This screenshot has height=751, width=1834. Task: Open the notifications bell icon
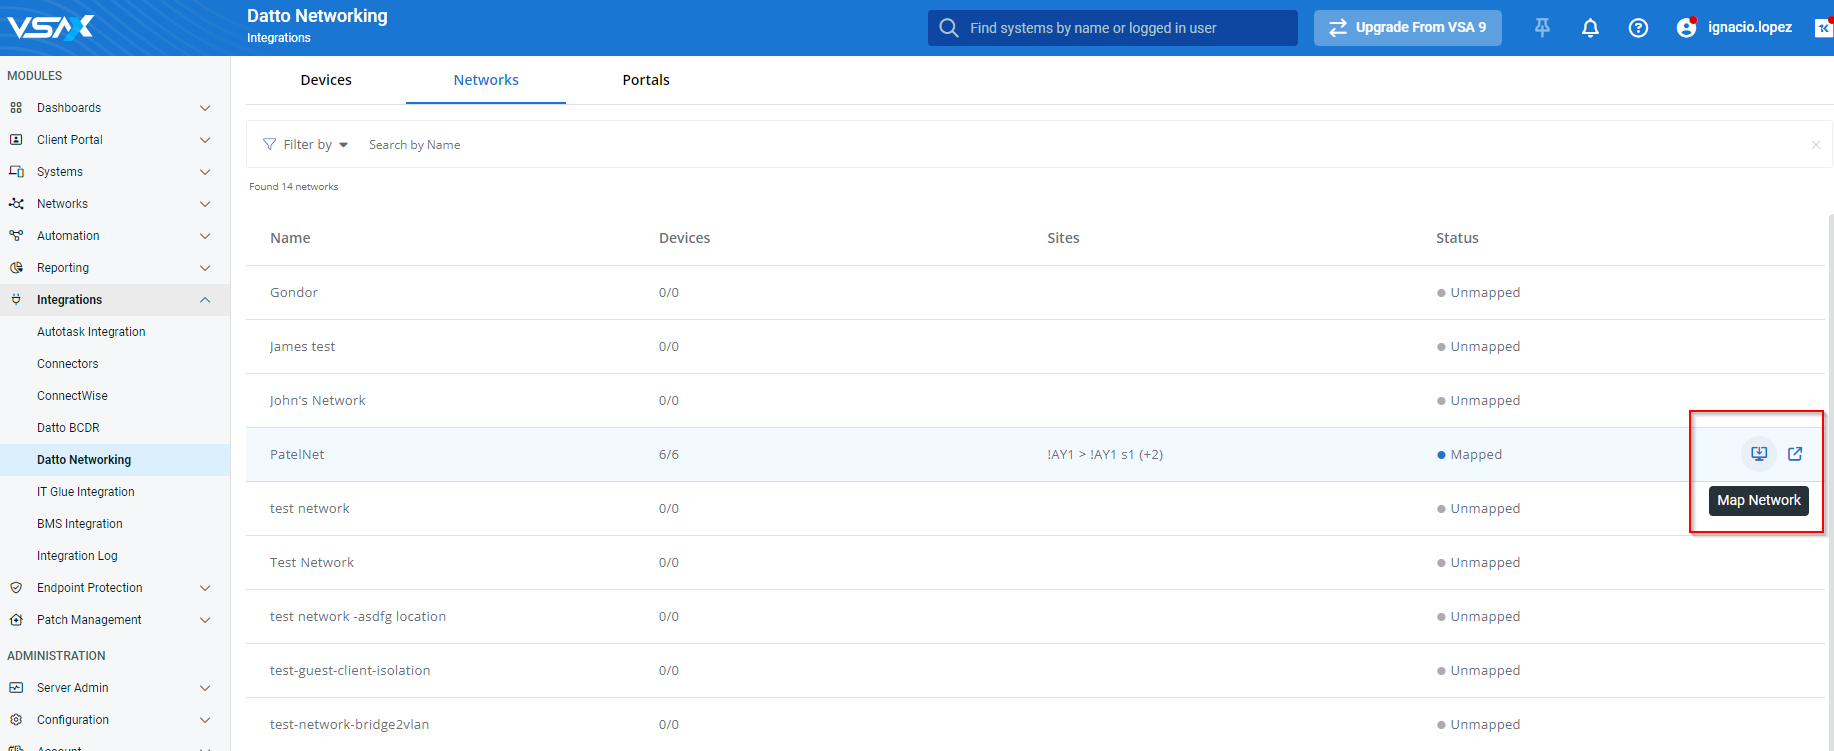tap(1590, 28)
